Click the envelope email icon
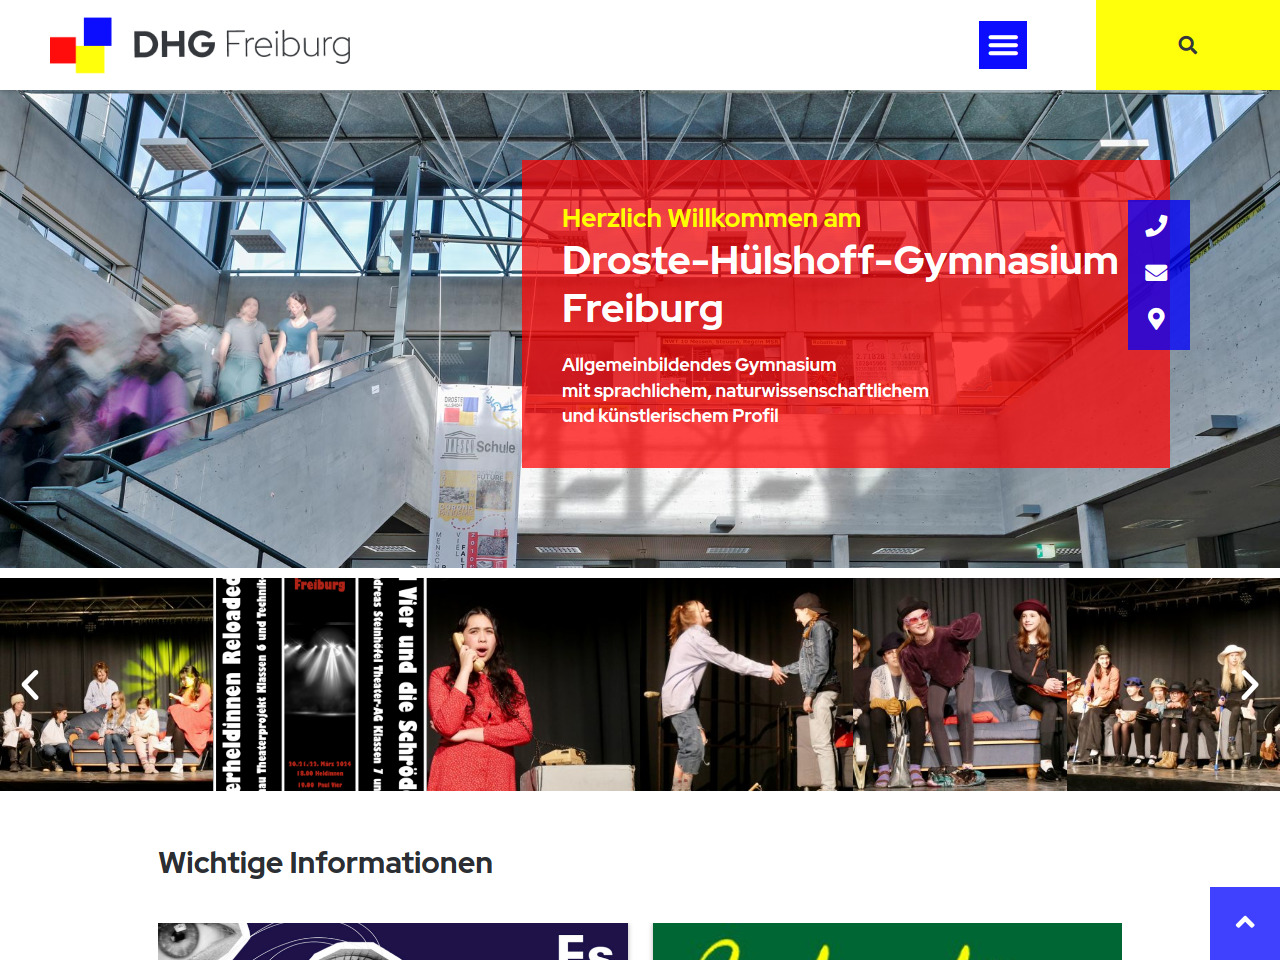This screenshot has width=1280, height=960. pos(1156,273)
